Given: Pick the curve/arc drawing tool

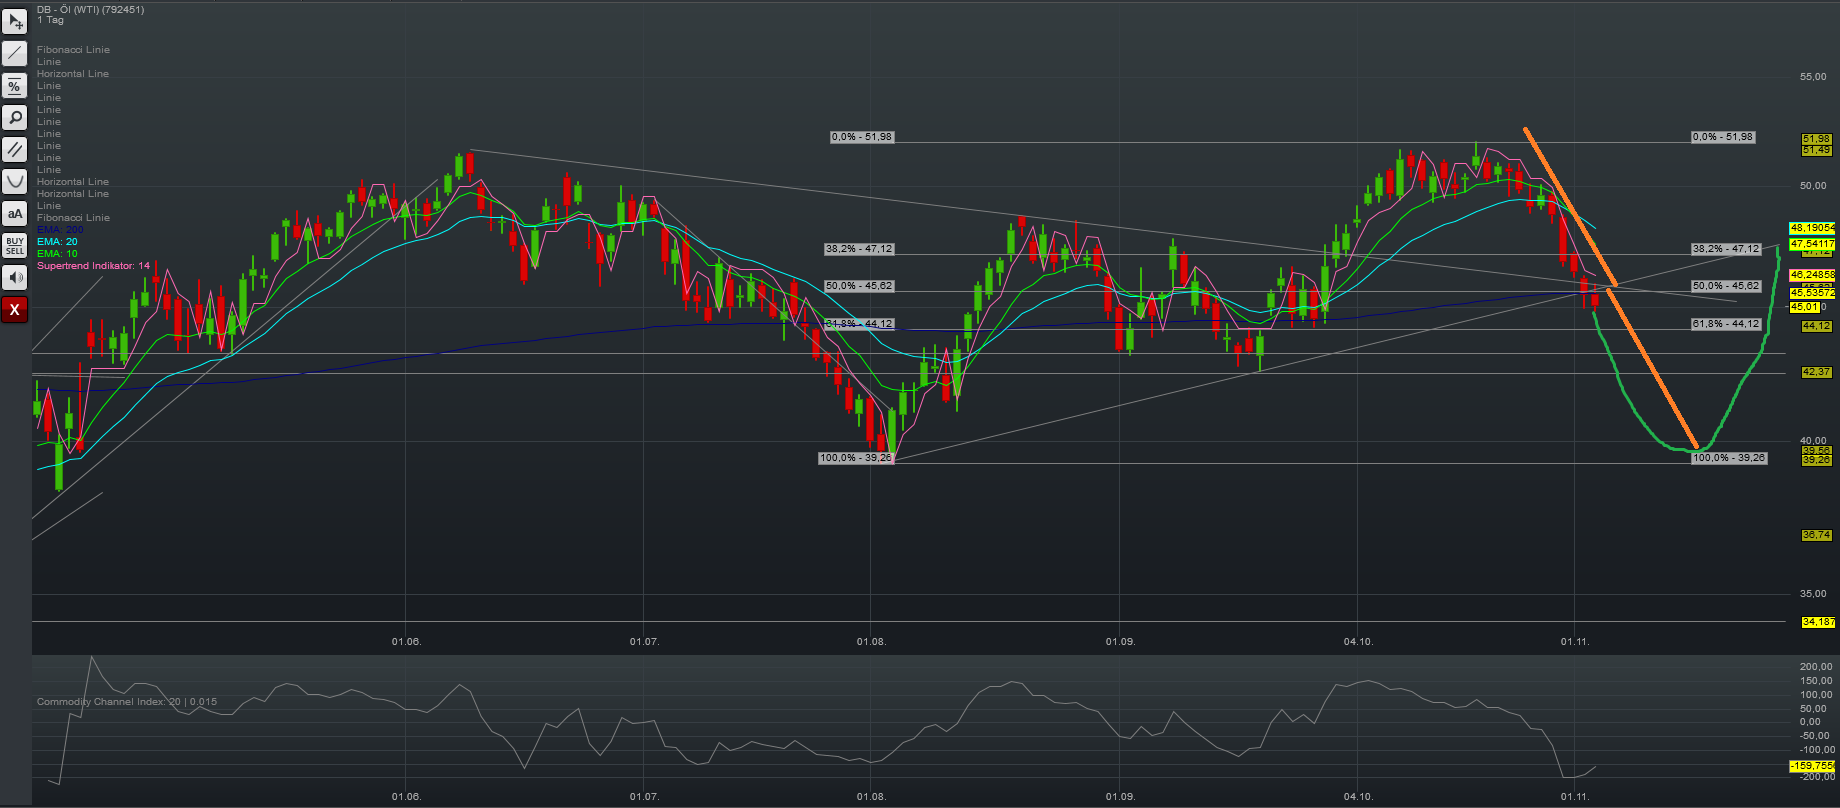Looking at the screenshot, I should point(15,181).
